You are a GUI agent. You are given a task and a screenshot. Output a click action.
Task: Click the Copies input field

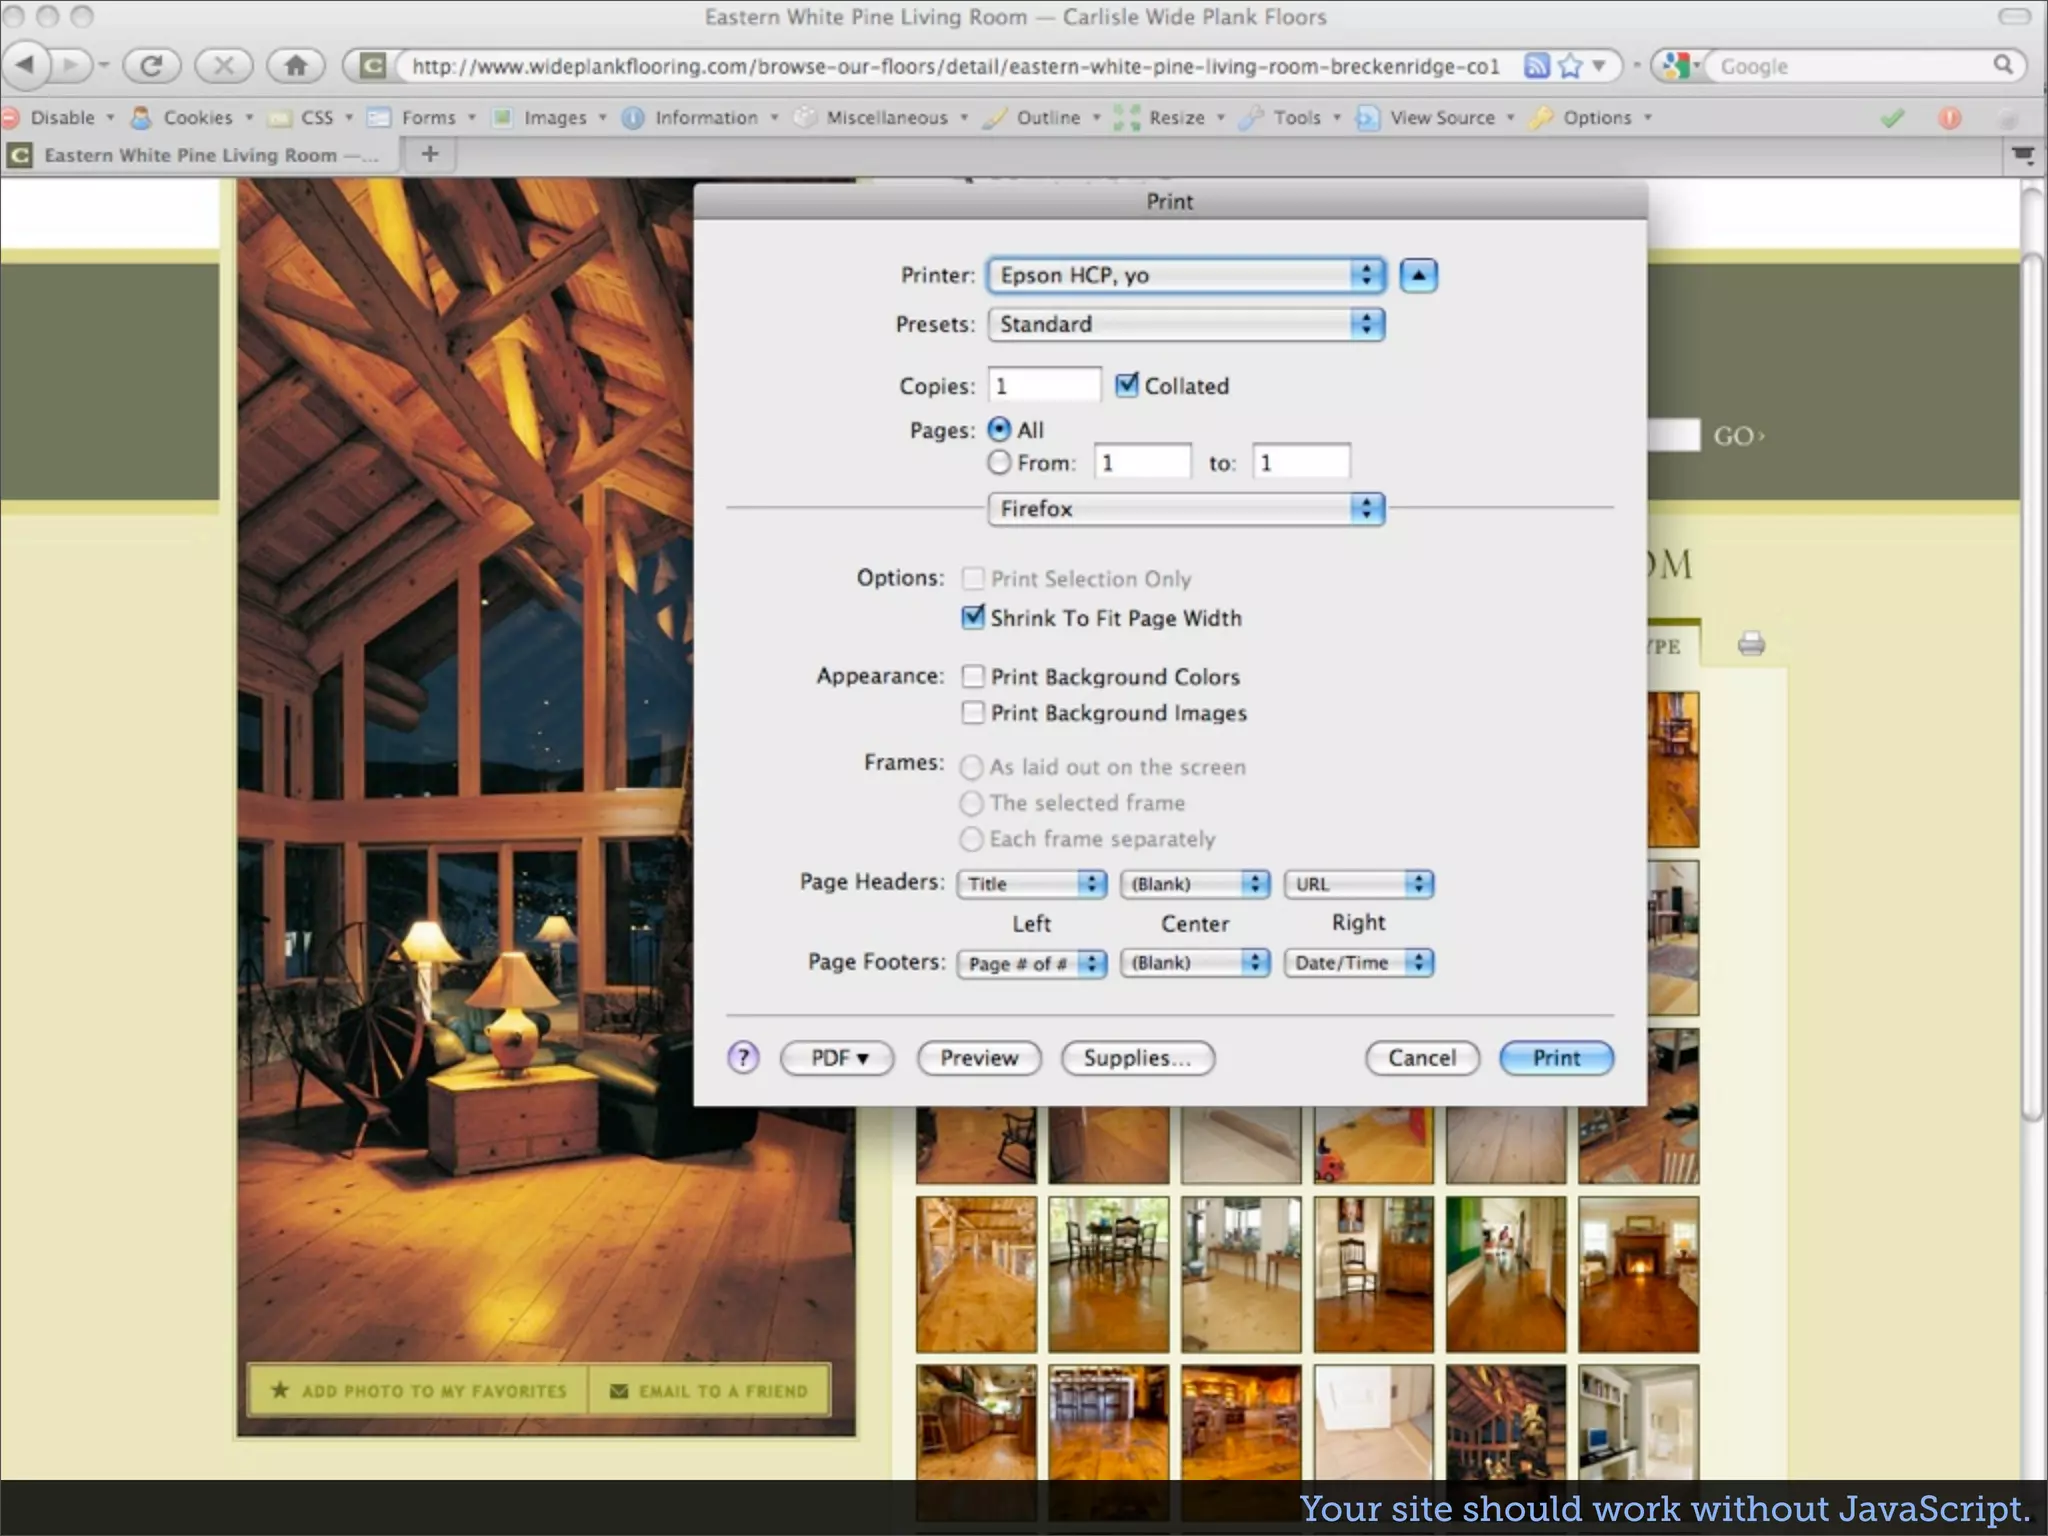(1044, 386)
